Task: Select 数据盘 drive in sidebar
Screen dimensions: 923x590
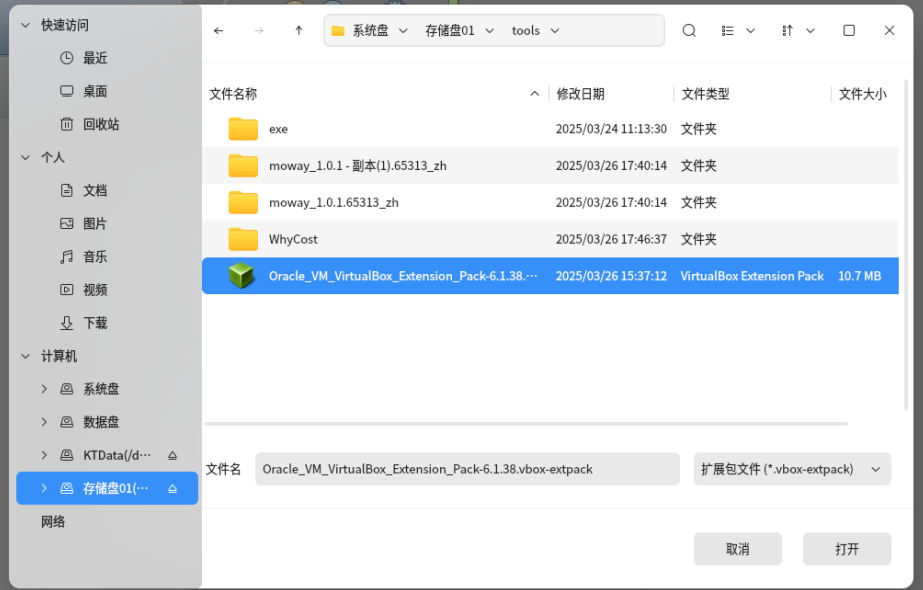Action: (x=101, y=422)
